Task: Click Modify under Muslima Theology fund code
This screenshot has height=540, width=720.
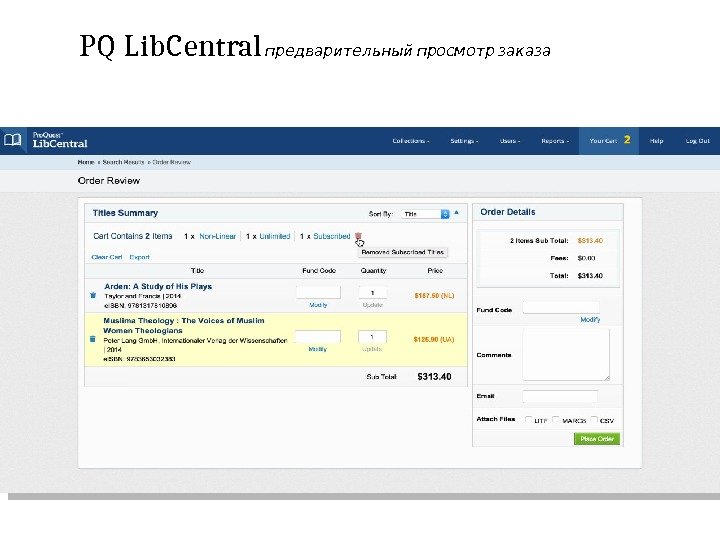Action: click(317, 349)
